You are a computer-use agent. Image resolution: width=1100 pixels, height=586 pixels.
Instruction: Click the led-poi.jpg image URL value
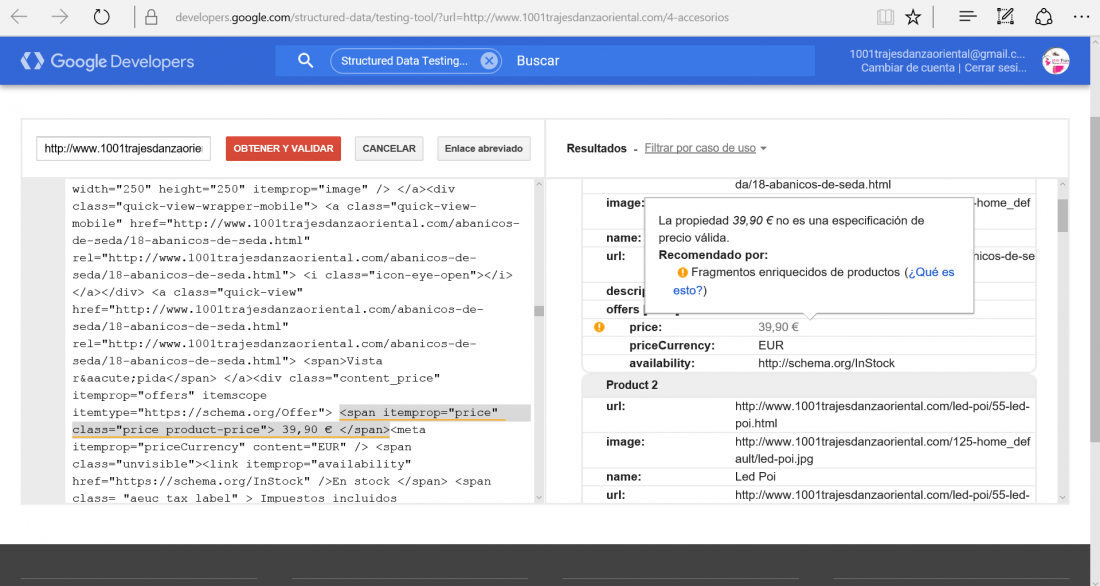(x=883, y=451)
